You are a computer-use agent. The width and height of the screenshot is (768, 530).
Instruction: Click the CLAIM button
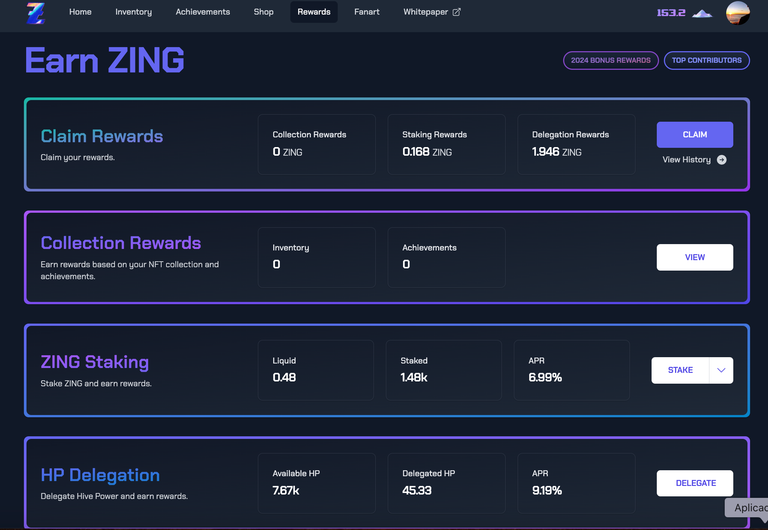(695, 135)
